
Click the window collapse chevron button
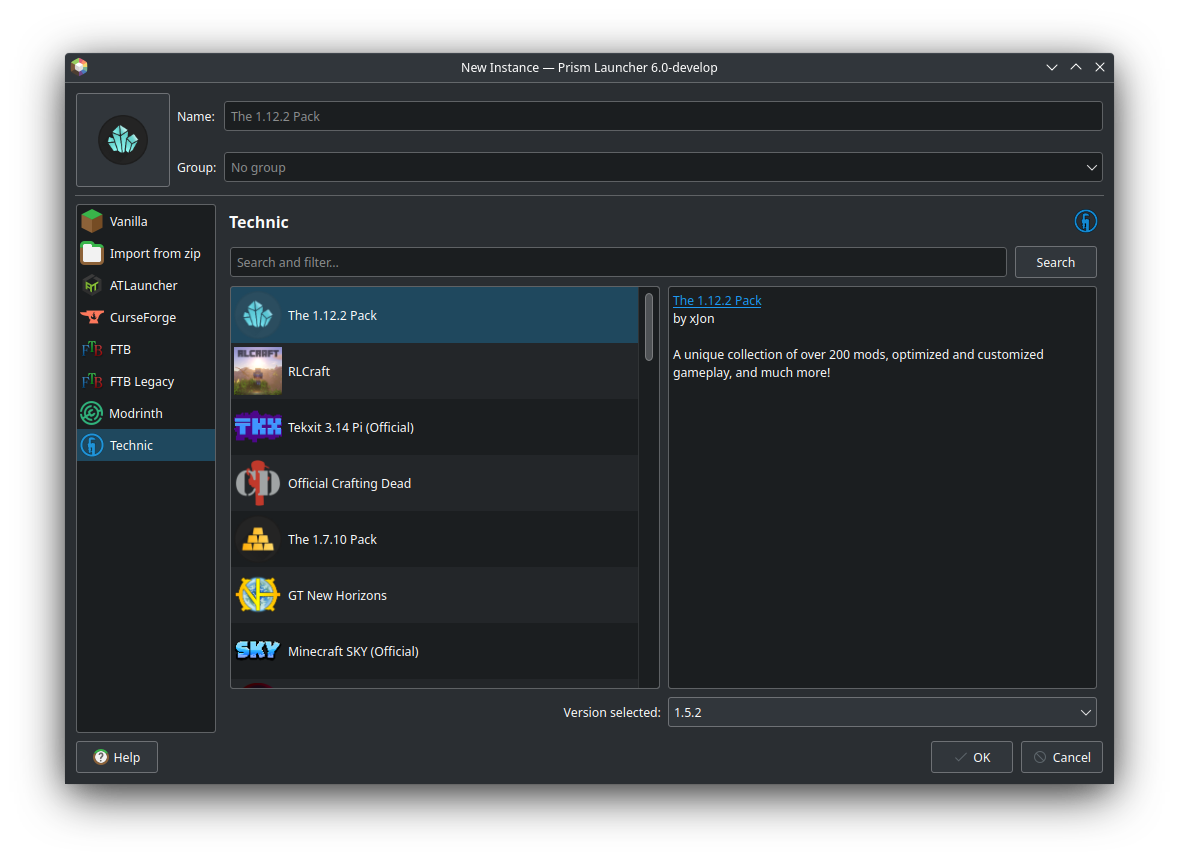tap(1051, 67)
